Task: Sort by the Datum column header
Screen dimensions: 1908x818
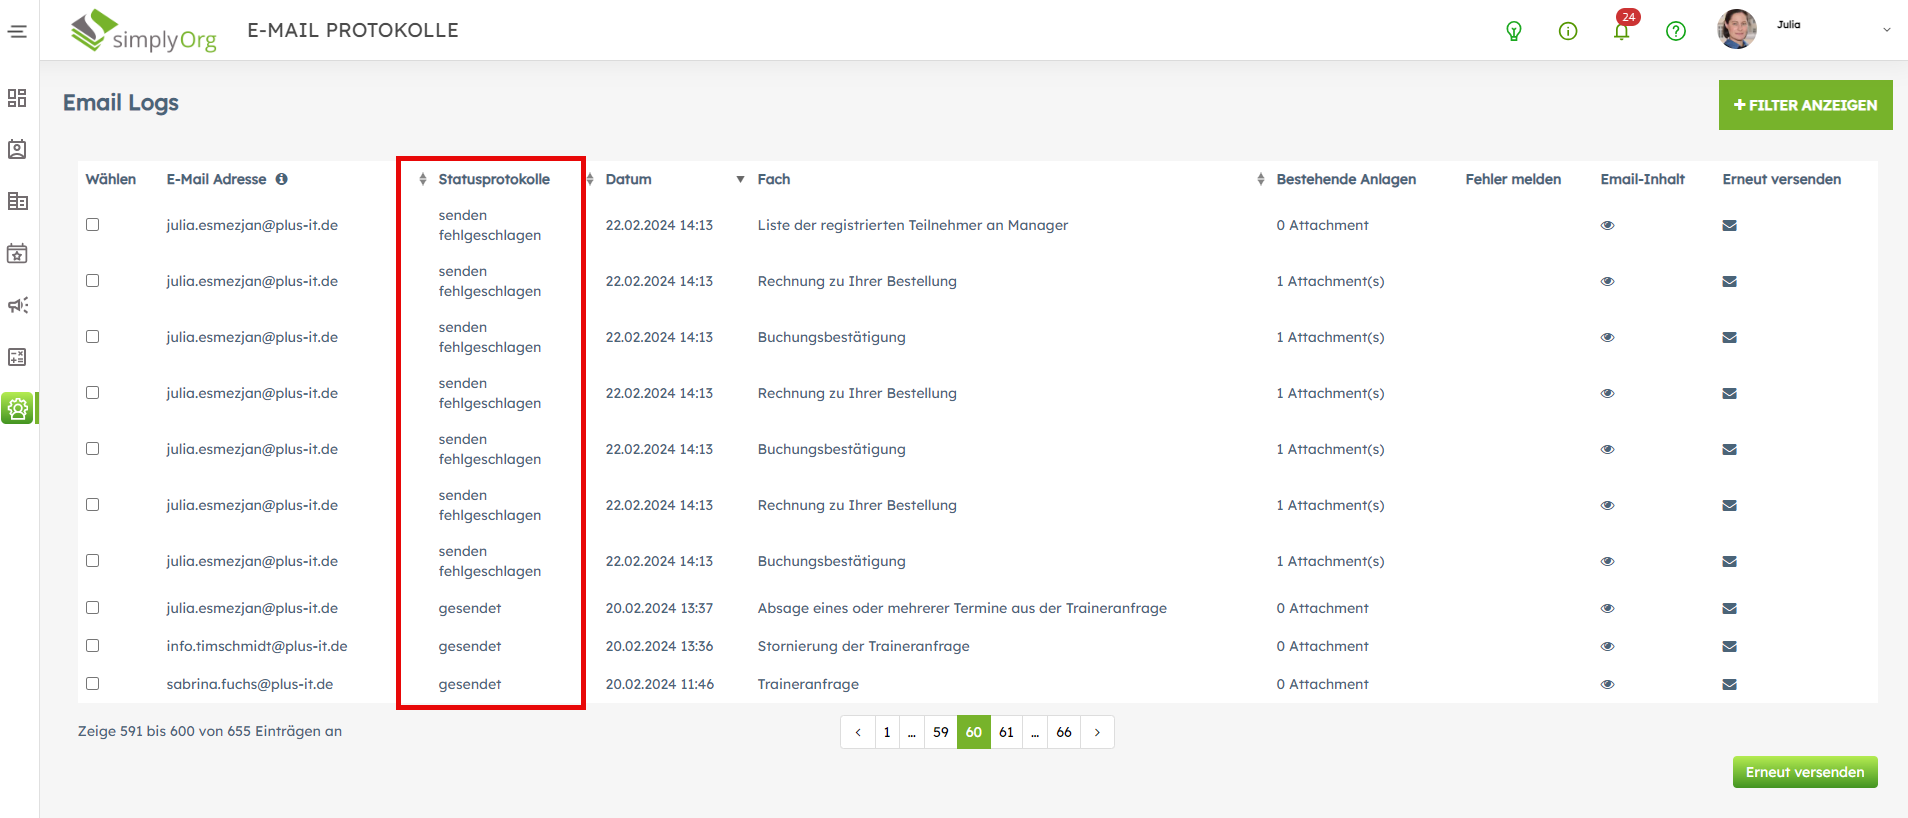Action: pyautogui.click(x=628, y=180)
